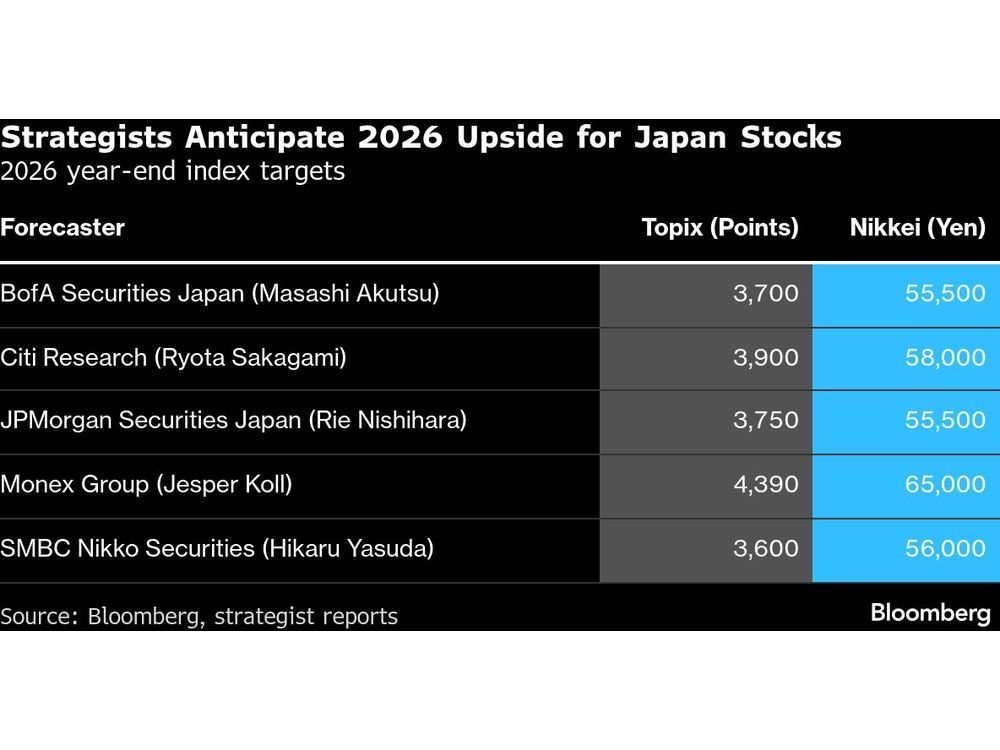Select the Topix (Points) column header

point(719,227)
